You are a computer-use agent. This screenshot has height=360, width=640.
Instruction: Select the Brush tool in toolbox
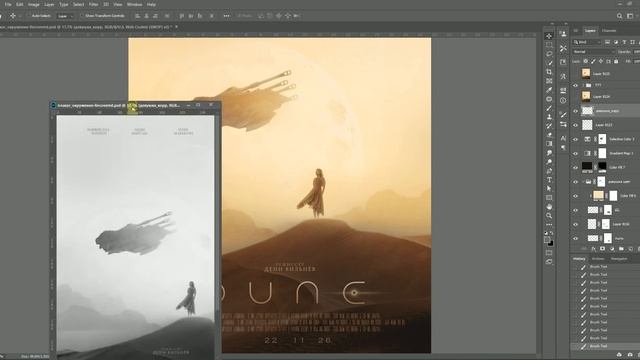coord(549,108)
